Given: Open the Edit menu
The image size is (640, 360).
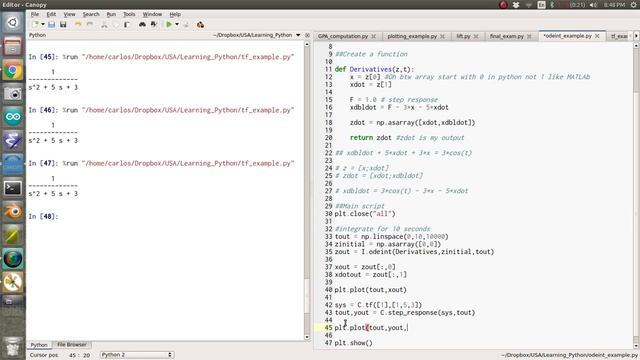Looking at the screenshot, I should [x=51, y=14].
